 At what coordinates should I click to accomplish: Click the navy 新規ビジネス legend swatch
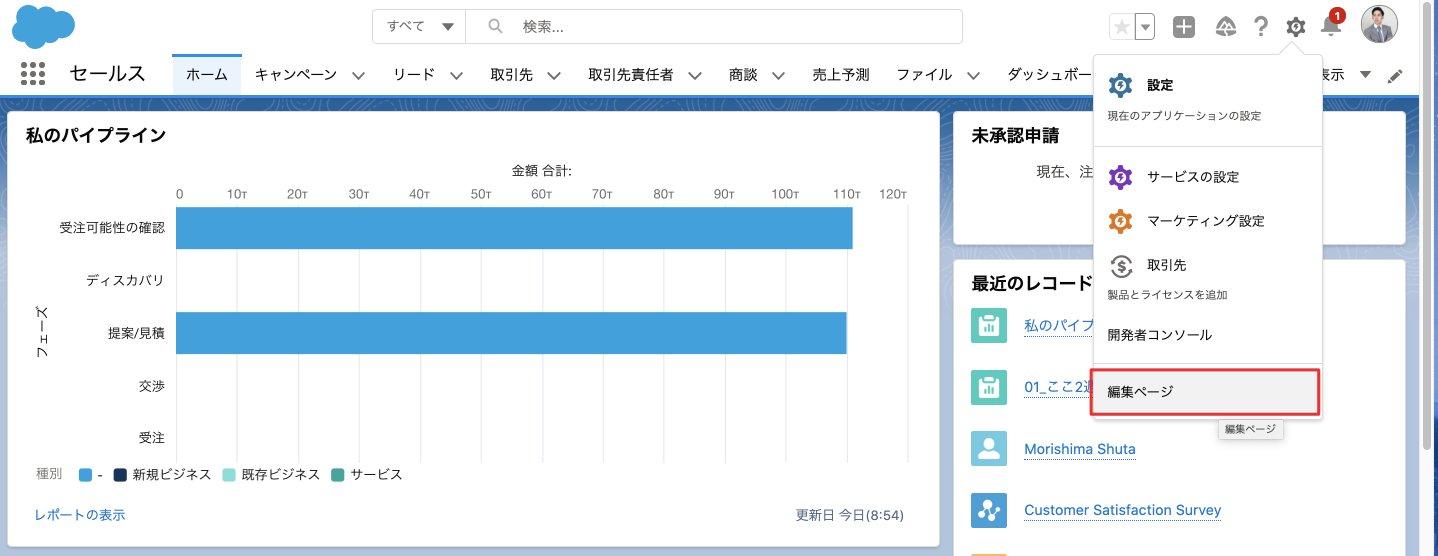(120, 475)
